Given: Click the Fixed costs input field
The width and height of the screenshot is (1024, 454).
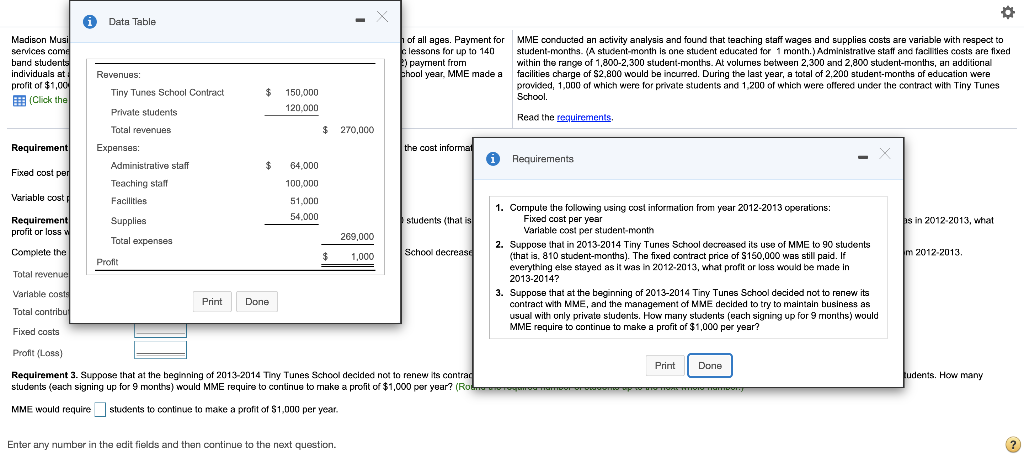Looking at the screenshot, I should [161, 331].
